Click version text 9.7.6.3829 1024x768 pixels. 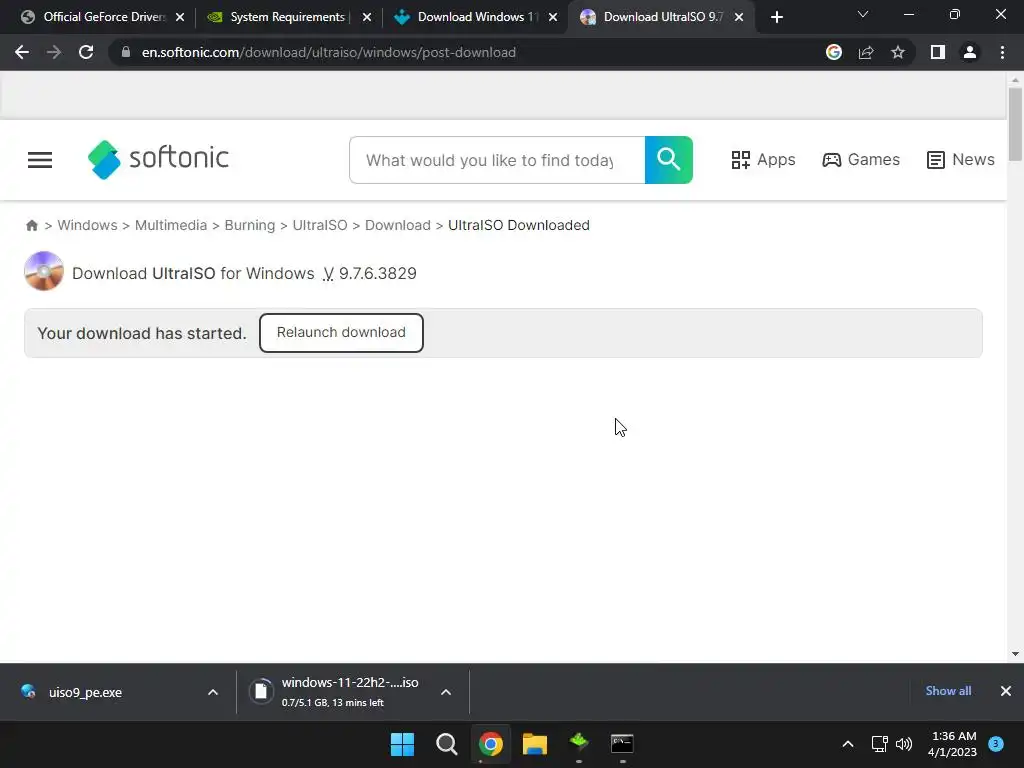coord(377,273)
